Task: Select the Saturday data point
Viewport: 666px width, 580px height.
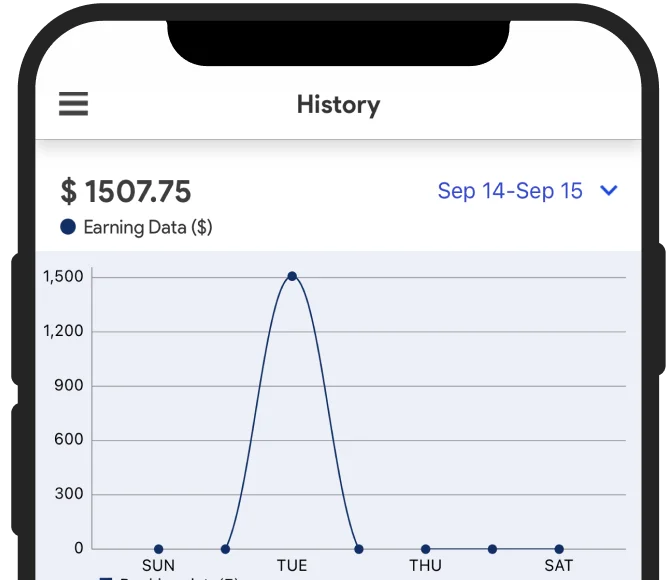Action: pos(559,549)
